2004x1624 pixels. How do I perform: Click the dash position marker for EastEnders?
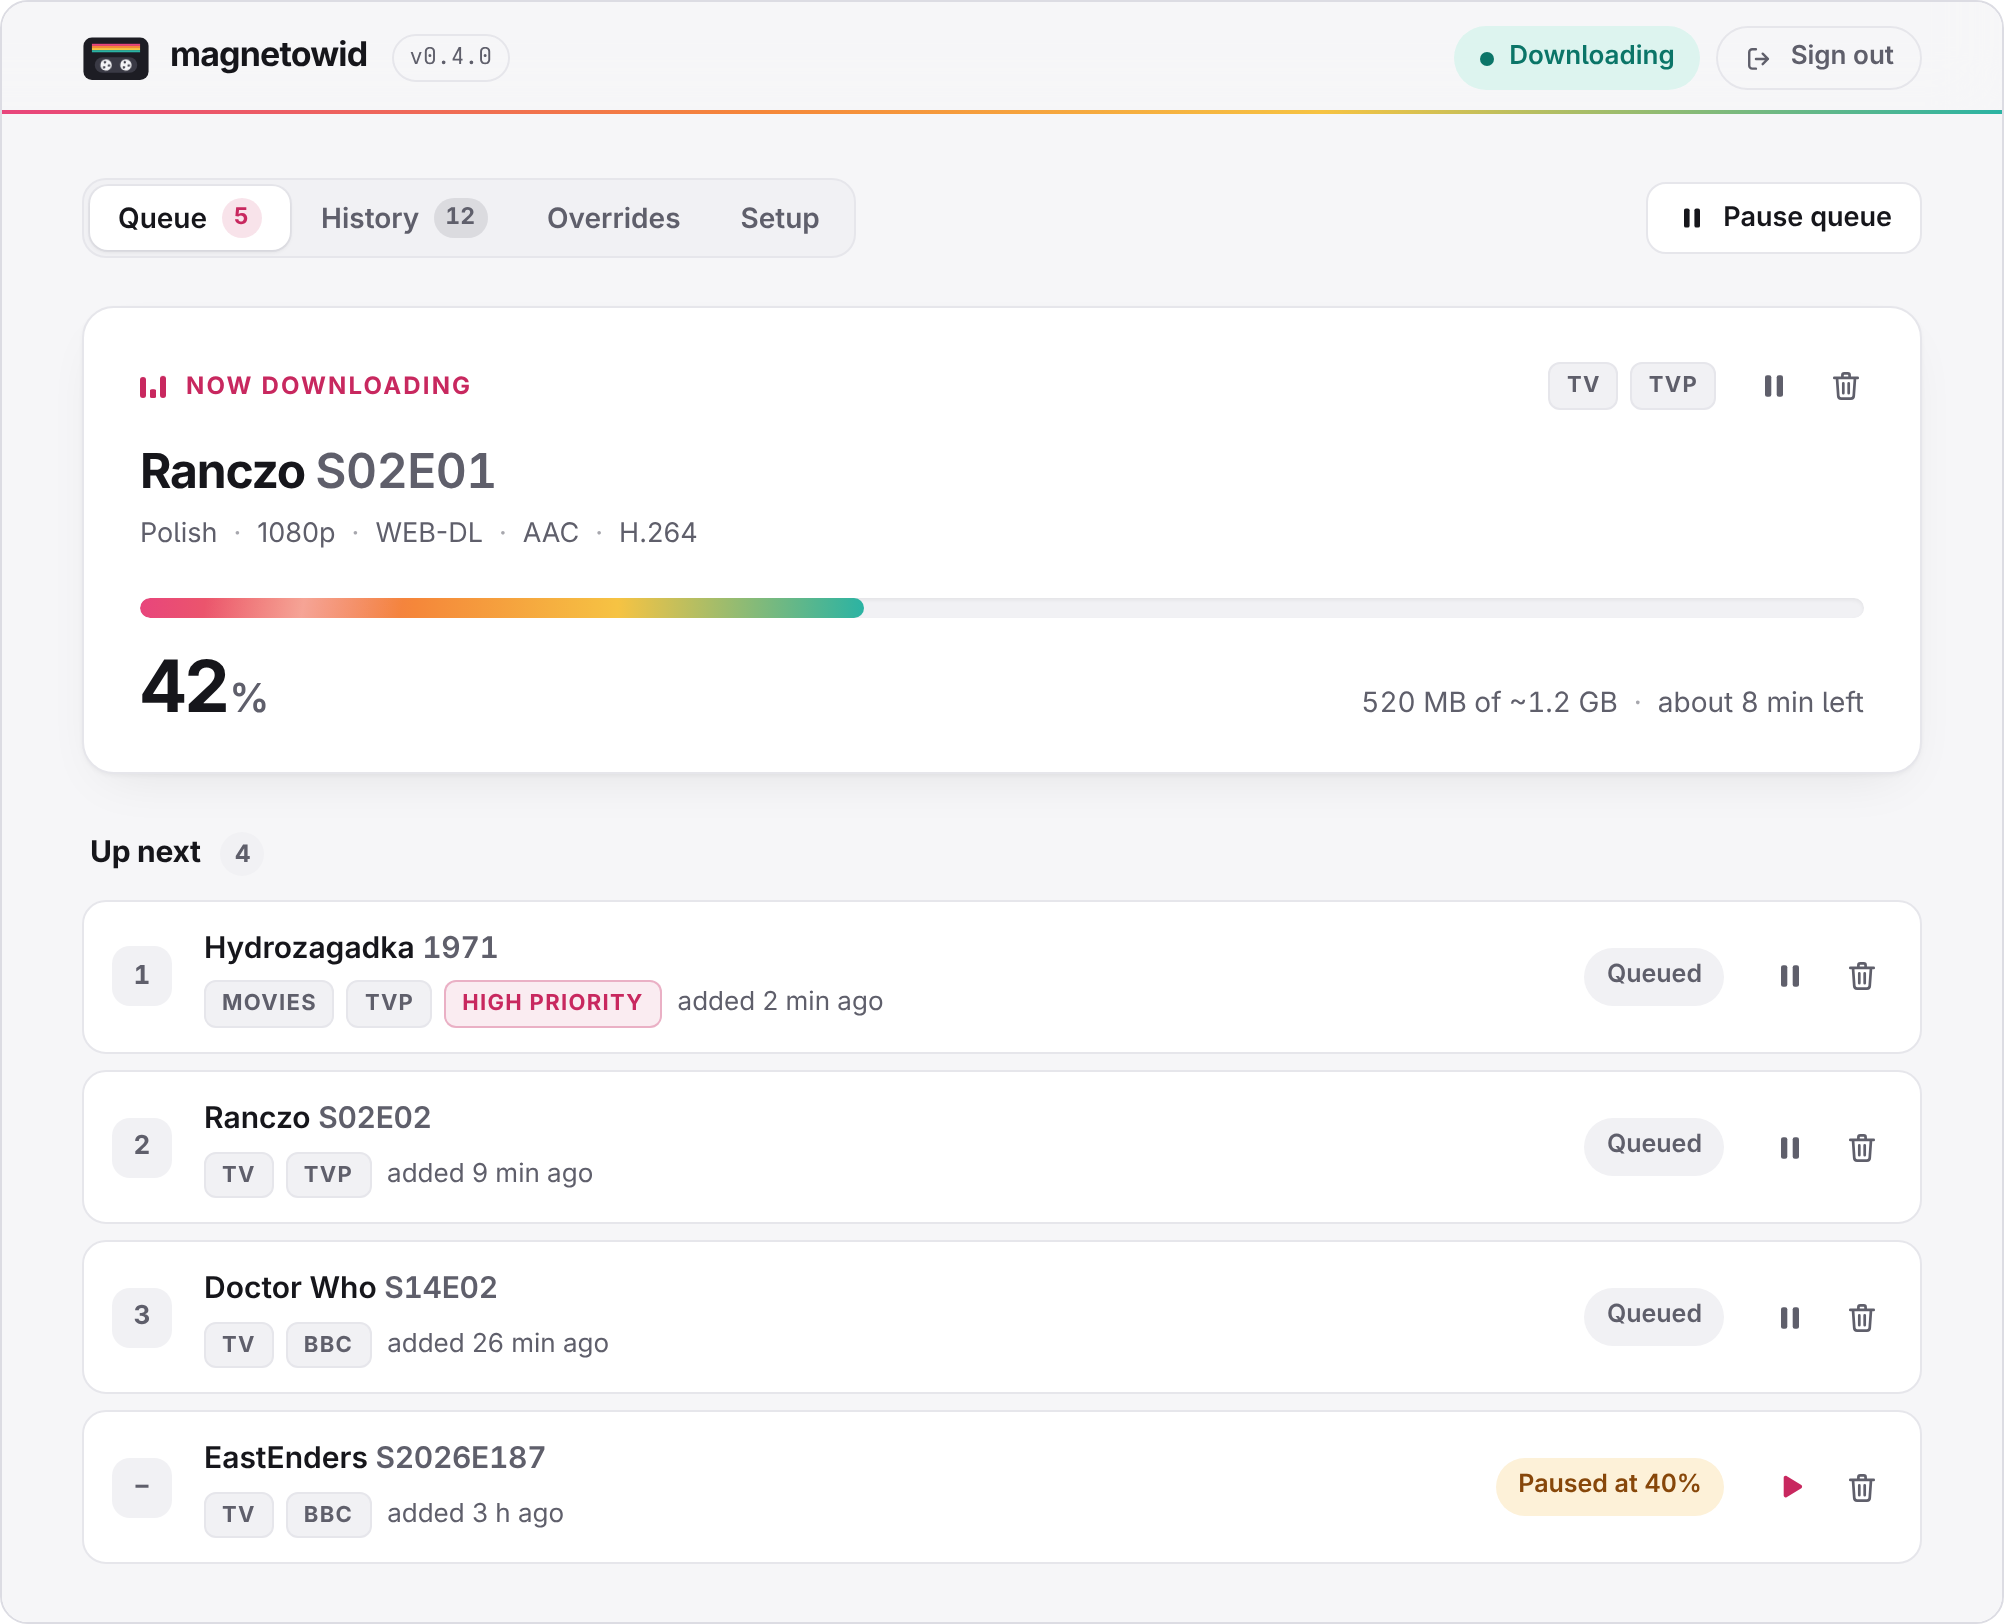[x=142, y=1487]
